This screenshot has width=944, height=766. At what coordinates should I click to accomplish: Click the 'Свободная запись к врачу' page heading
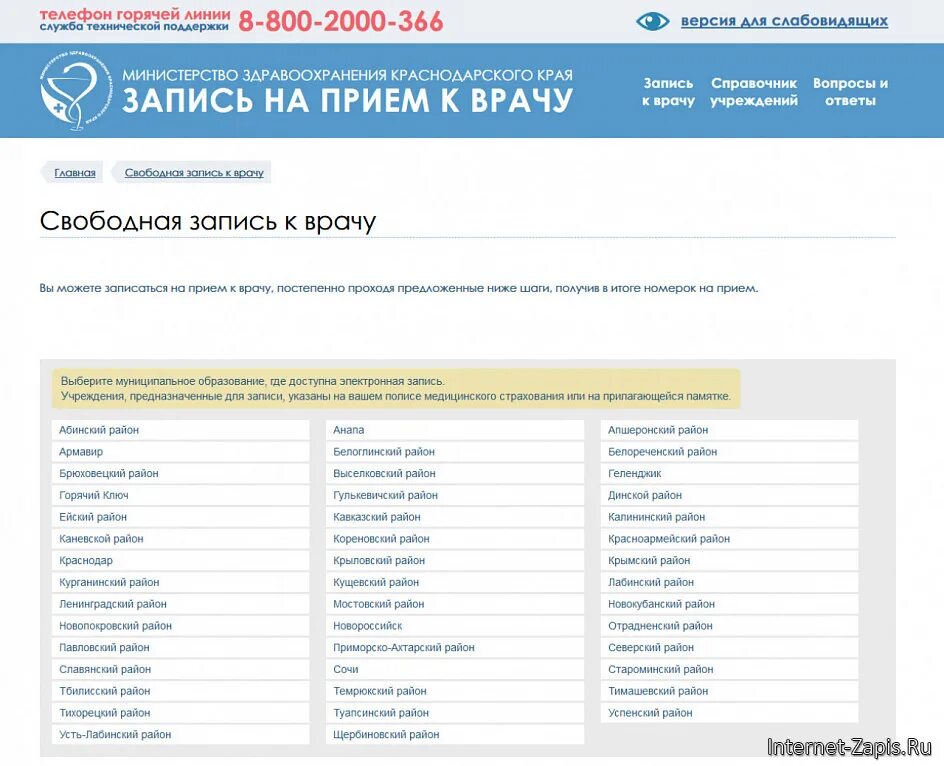point(208,221)
